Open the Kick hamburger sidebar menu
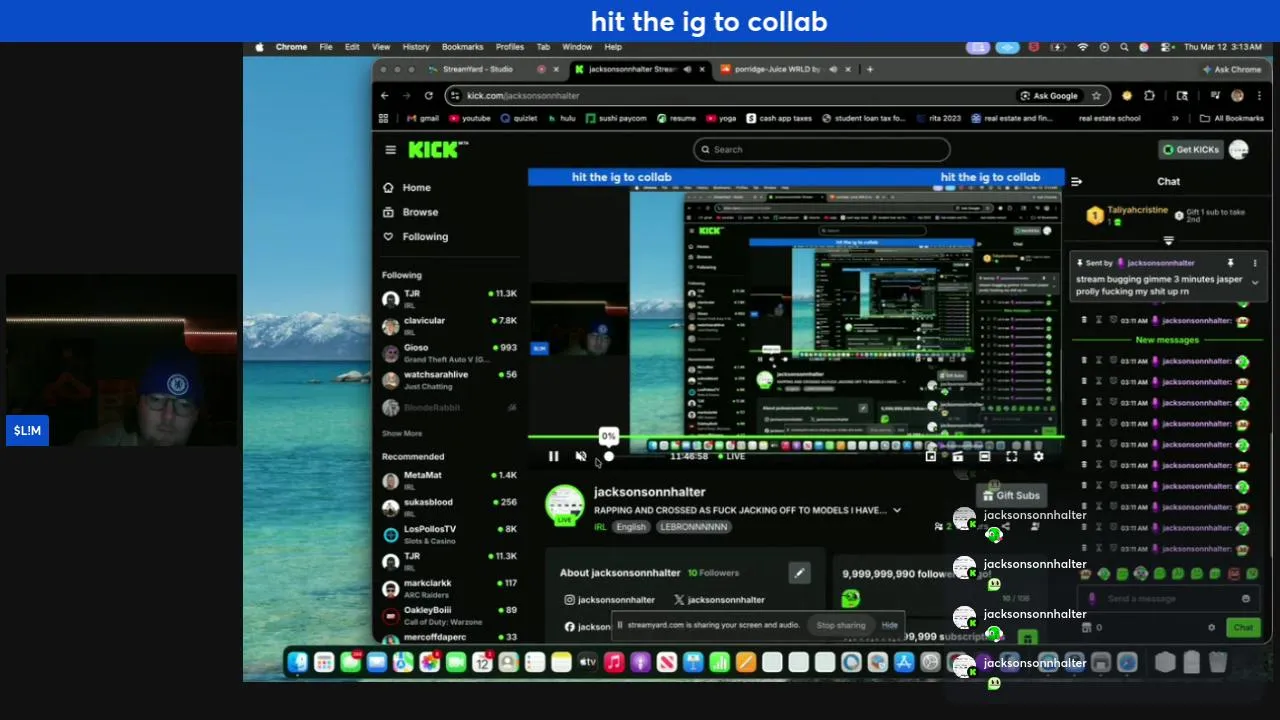 click(x=390, y=150)
